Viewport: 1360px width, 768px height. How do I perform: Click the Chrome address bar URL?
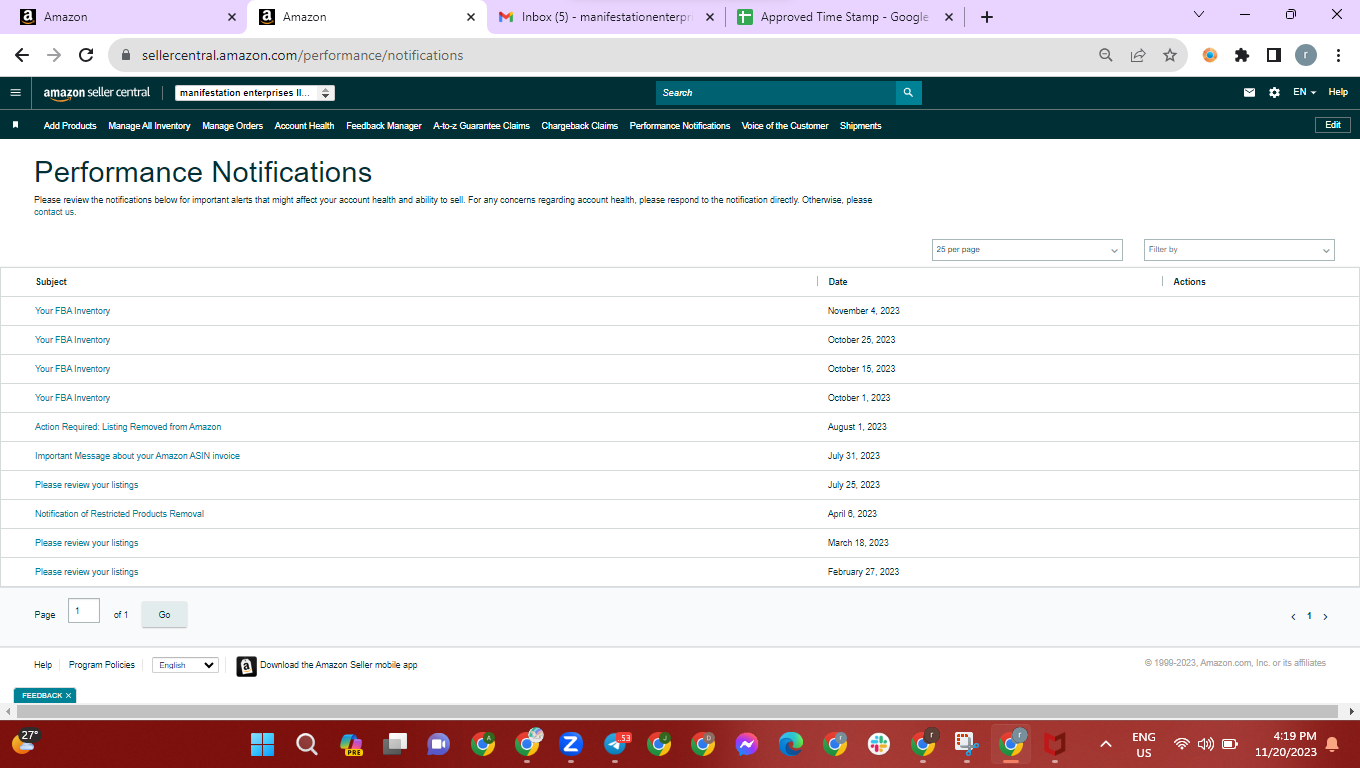click(x=300, y=56)
